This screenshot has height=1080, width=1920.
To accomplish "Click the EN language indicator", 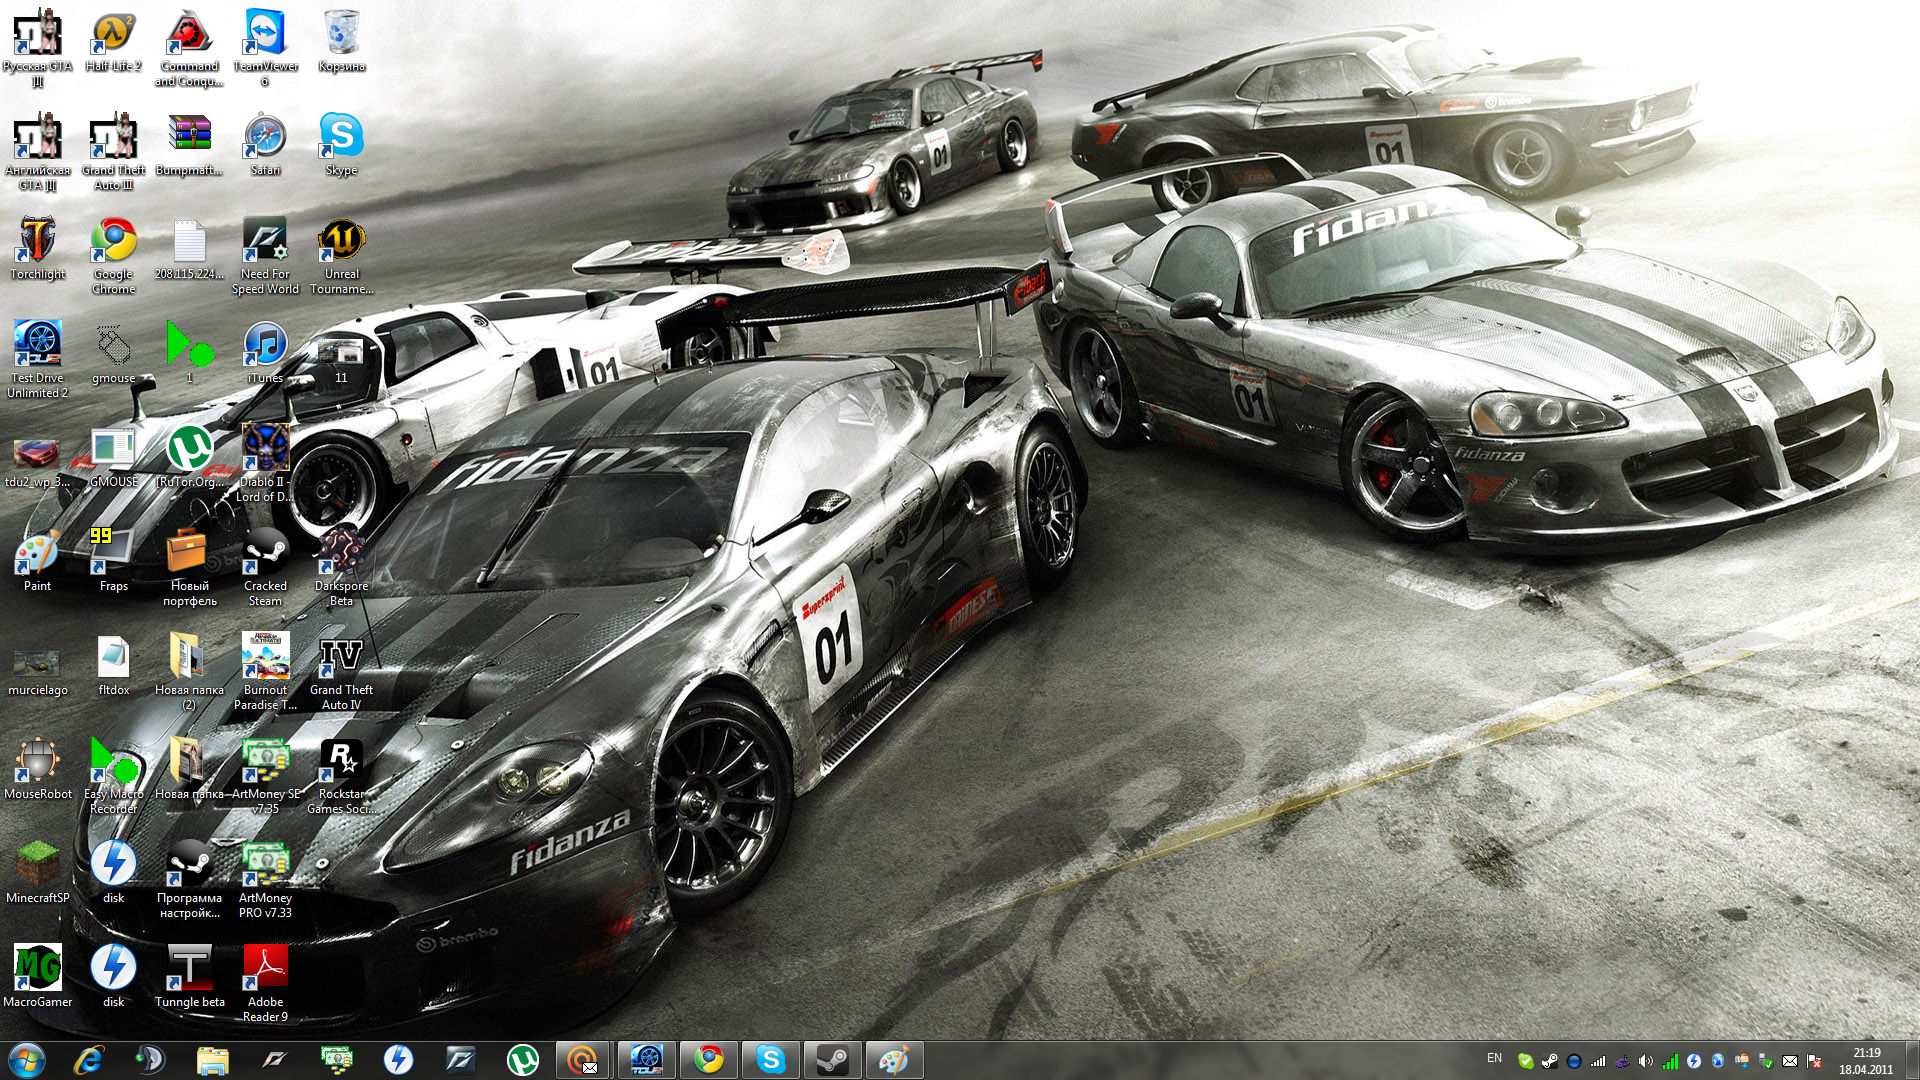I will tap(1494, 1058).
